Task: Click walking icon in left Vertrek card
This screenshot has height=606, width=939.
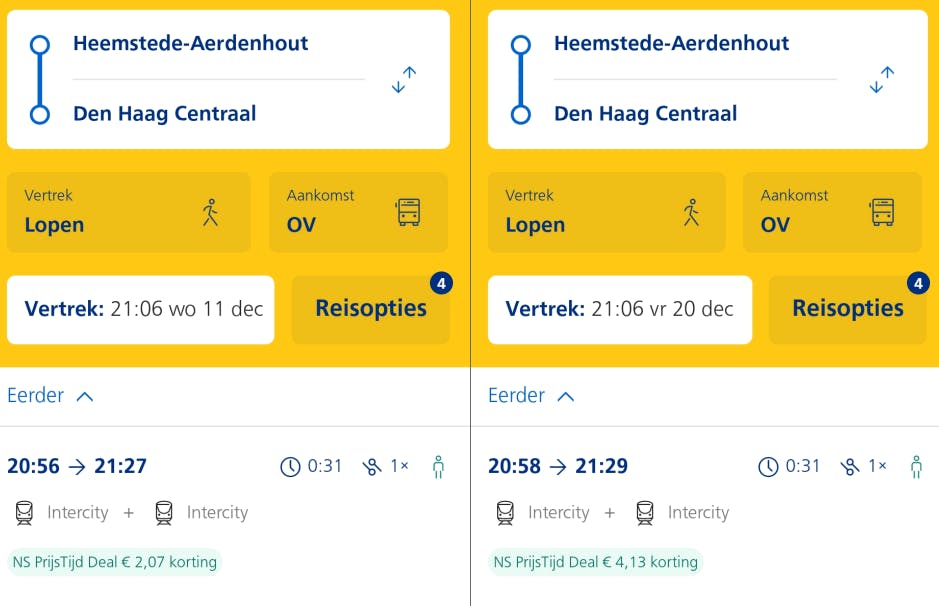Action: click(x=210, y=212)
